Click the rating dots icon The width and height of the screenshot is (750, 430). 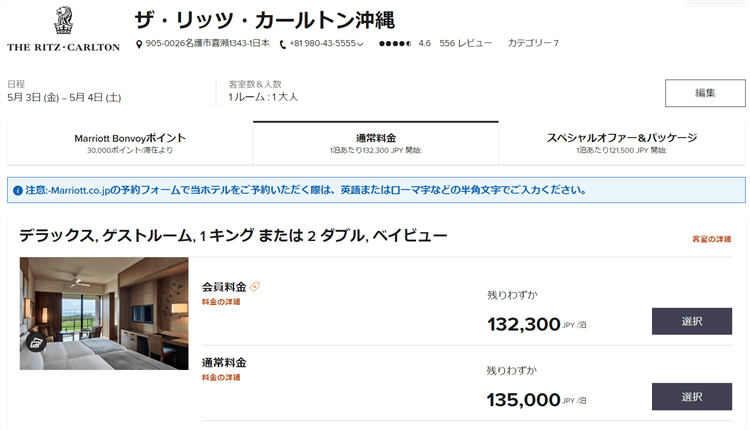point(395,44)
